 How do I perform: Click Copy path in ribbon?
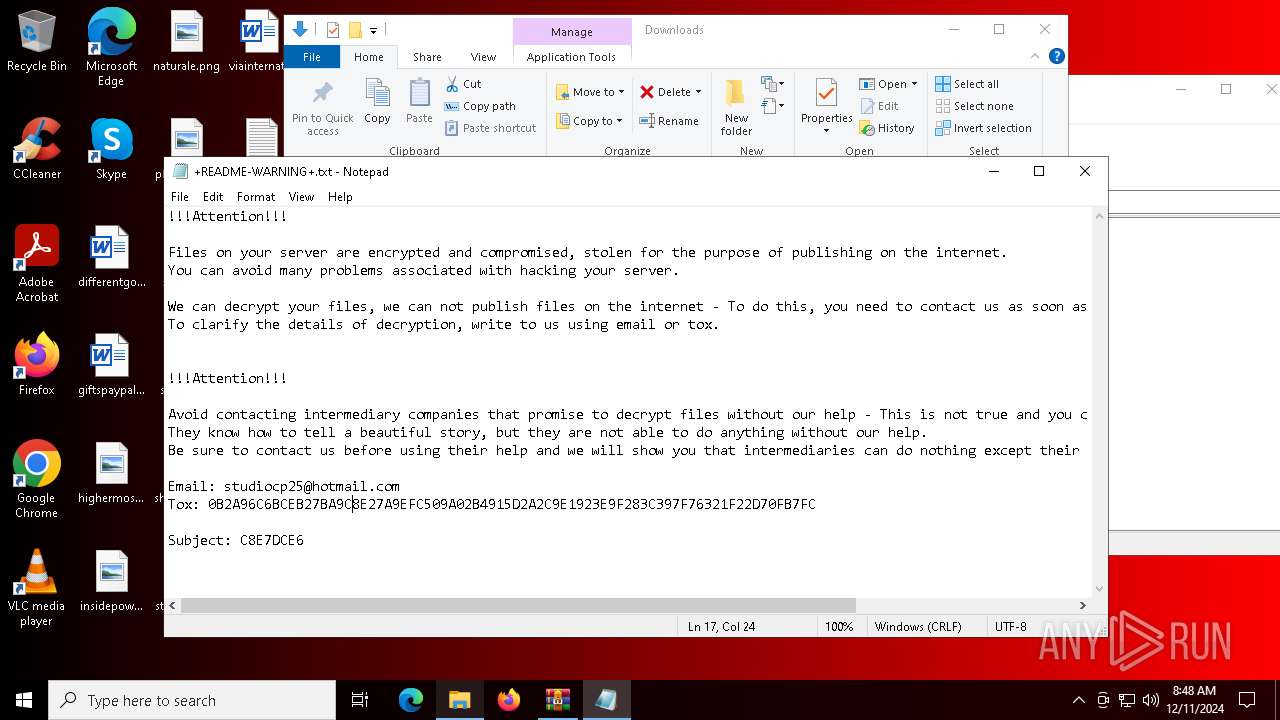481,106
